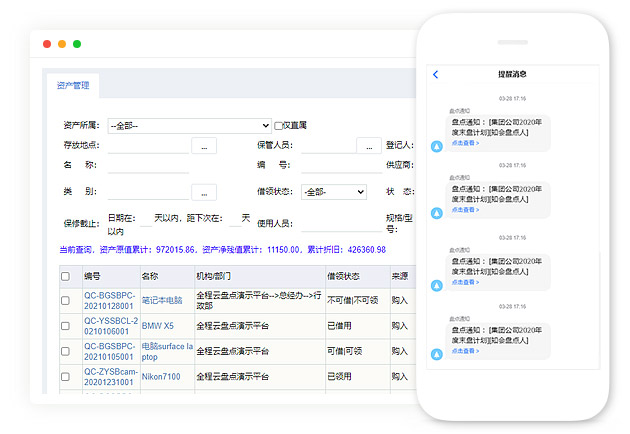Expand the 借领状态 dropdown

[x=334, y=192]
